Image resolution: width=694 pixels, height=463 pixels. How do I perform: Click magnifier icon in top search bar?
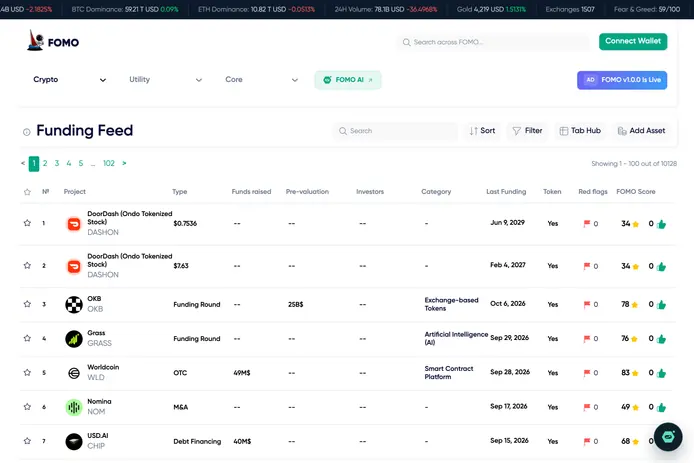point(406,42)
